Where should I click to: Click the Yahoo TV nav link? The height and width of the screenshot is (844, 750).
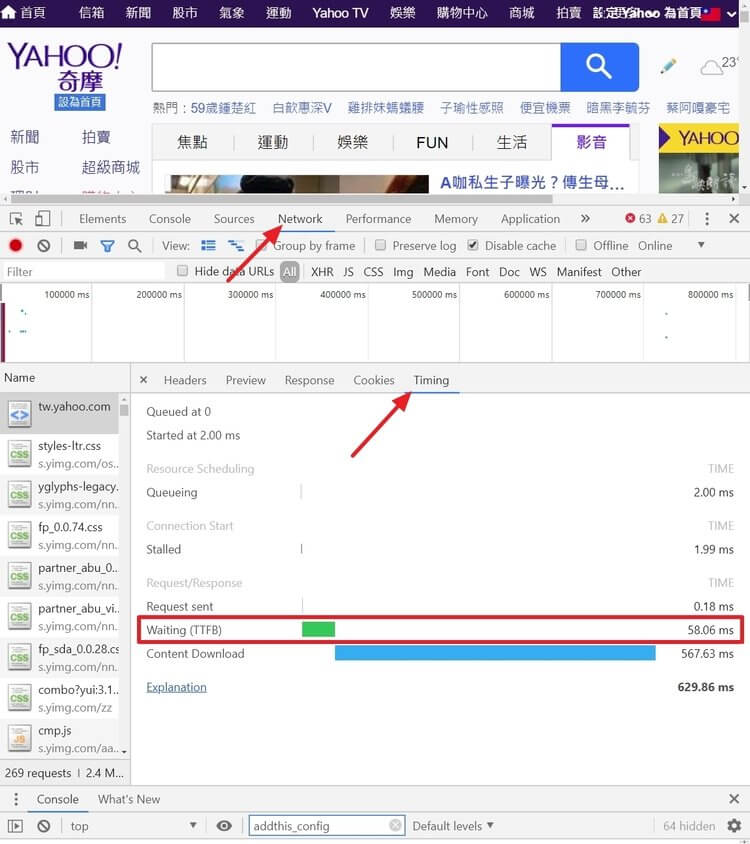tap(340, 13)
